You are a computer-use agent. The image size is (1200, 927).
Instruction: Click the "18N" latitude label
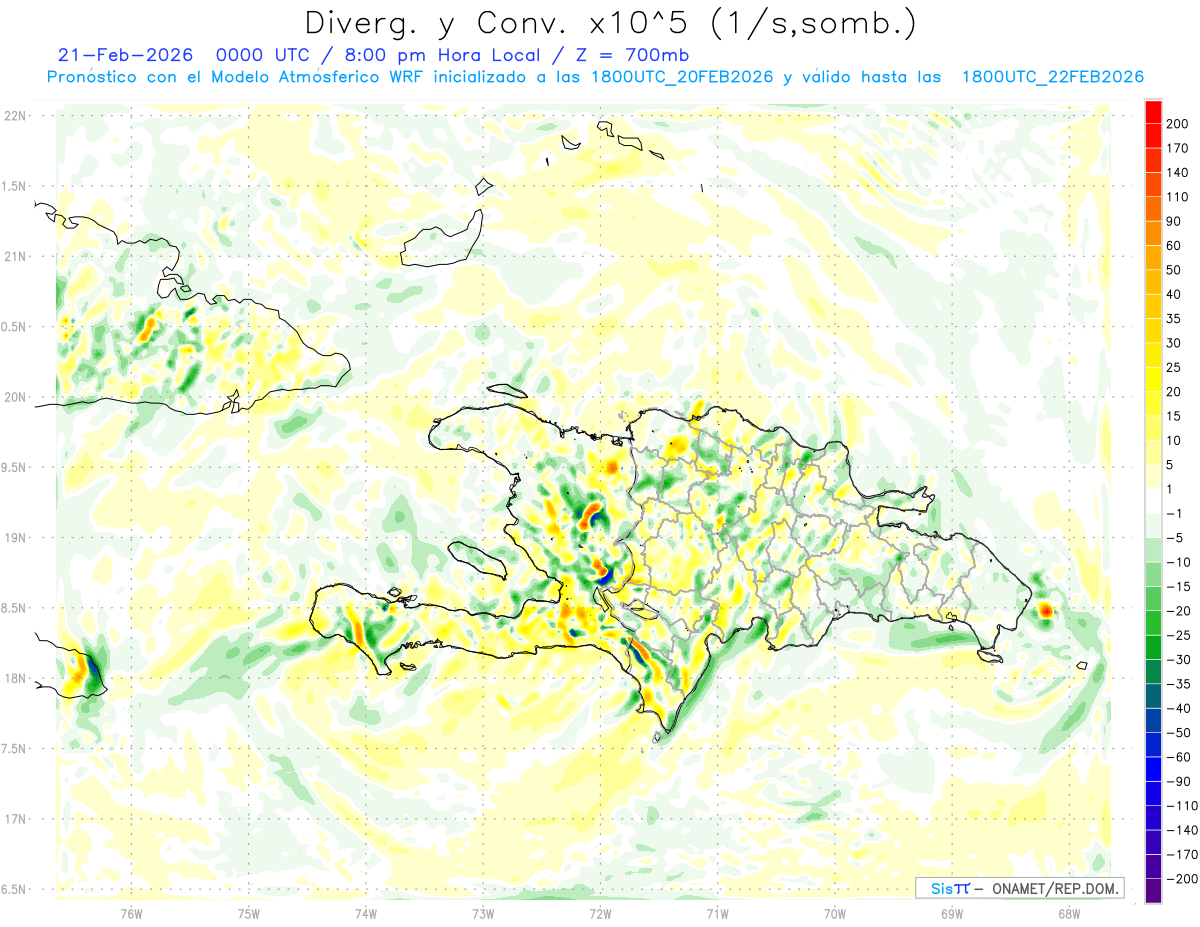(x=14, y=678)
